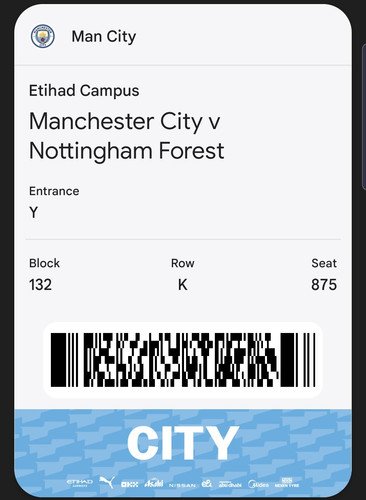The height and width of the screenshot is (500, 366).
Task: Click the Man City header title
Action: [104, 37]
